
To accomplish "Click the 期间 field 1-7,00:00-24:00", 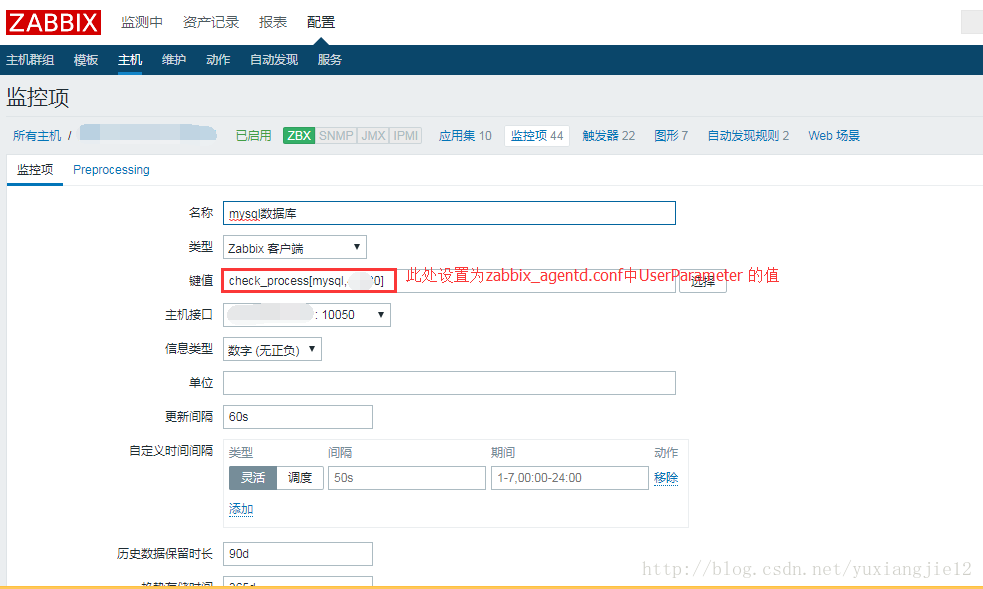I will coord(570,478).
